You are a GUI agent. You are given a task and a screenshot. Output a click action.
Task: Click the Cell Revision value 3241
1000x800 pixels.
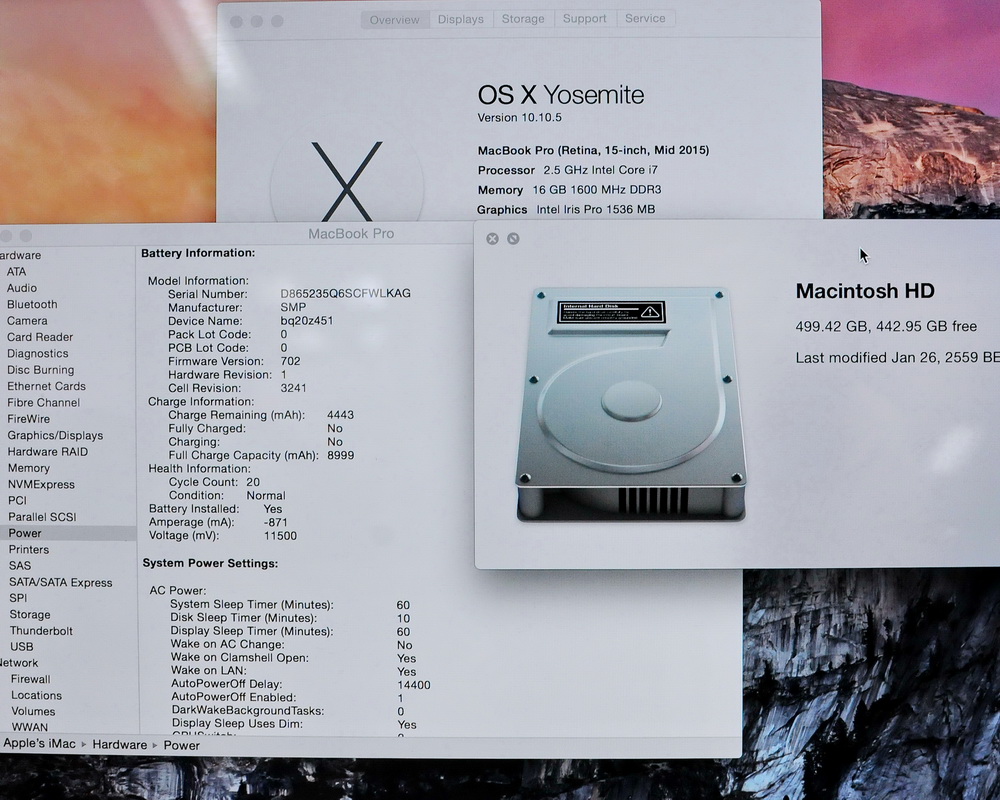coord(293,388)
